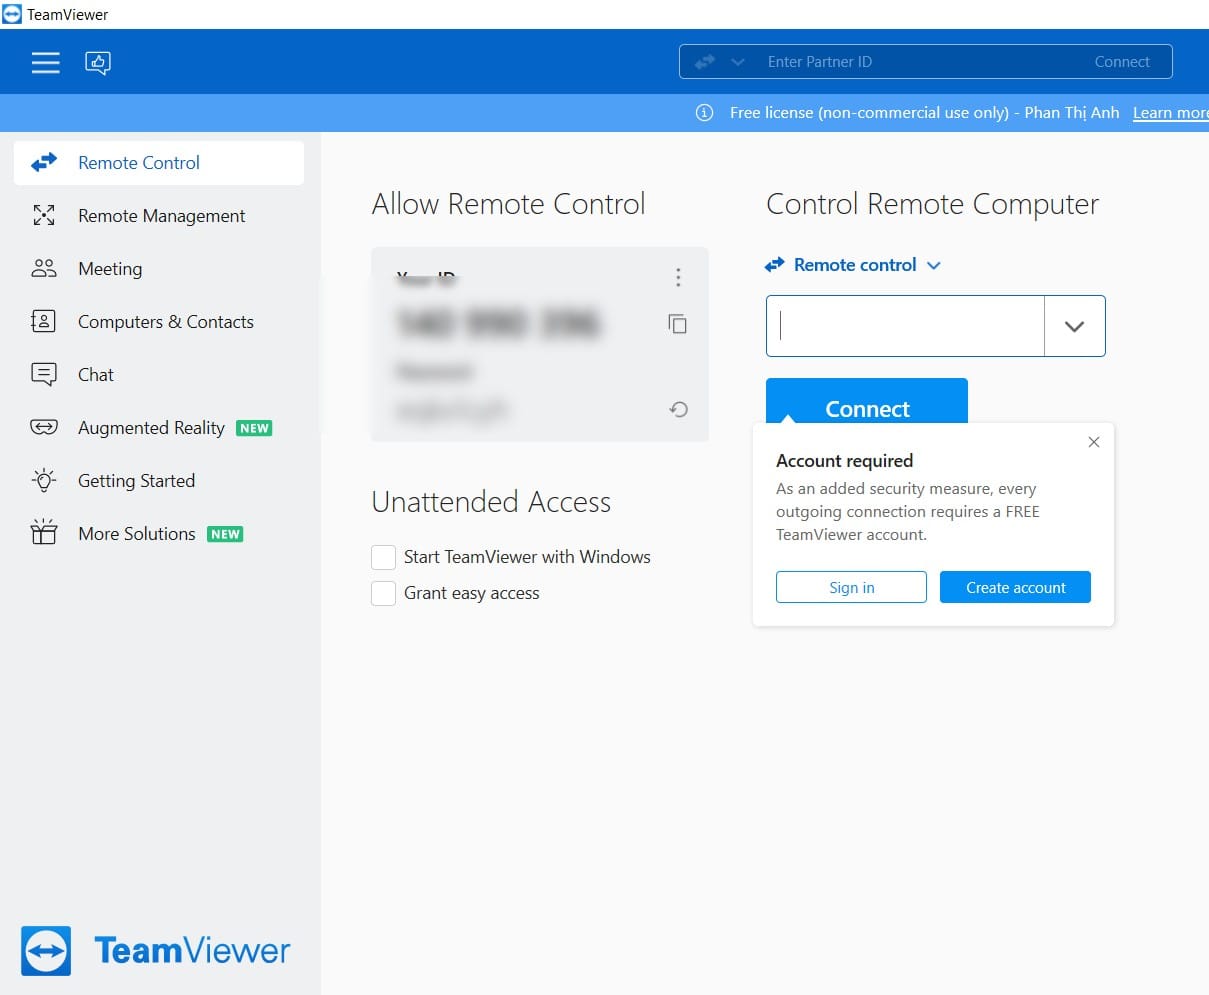Image resolution: width=1209 pixels, height=995 pixels.
Task: Click the free license notice text
Action: (924, 113)
